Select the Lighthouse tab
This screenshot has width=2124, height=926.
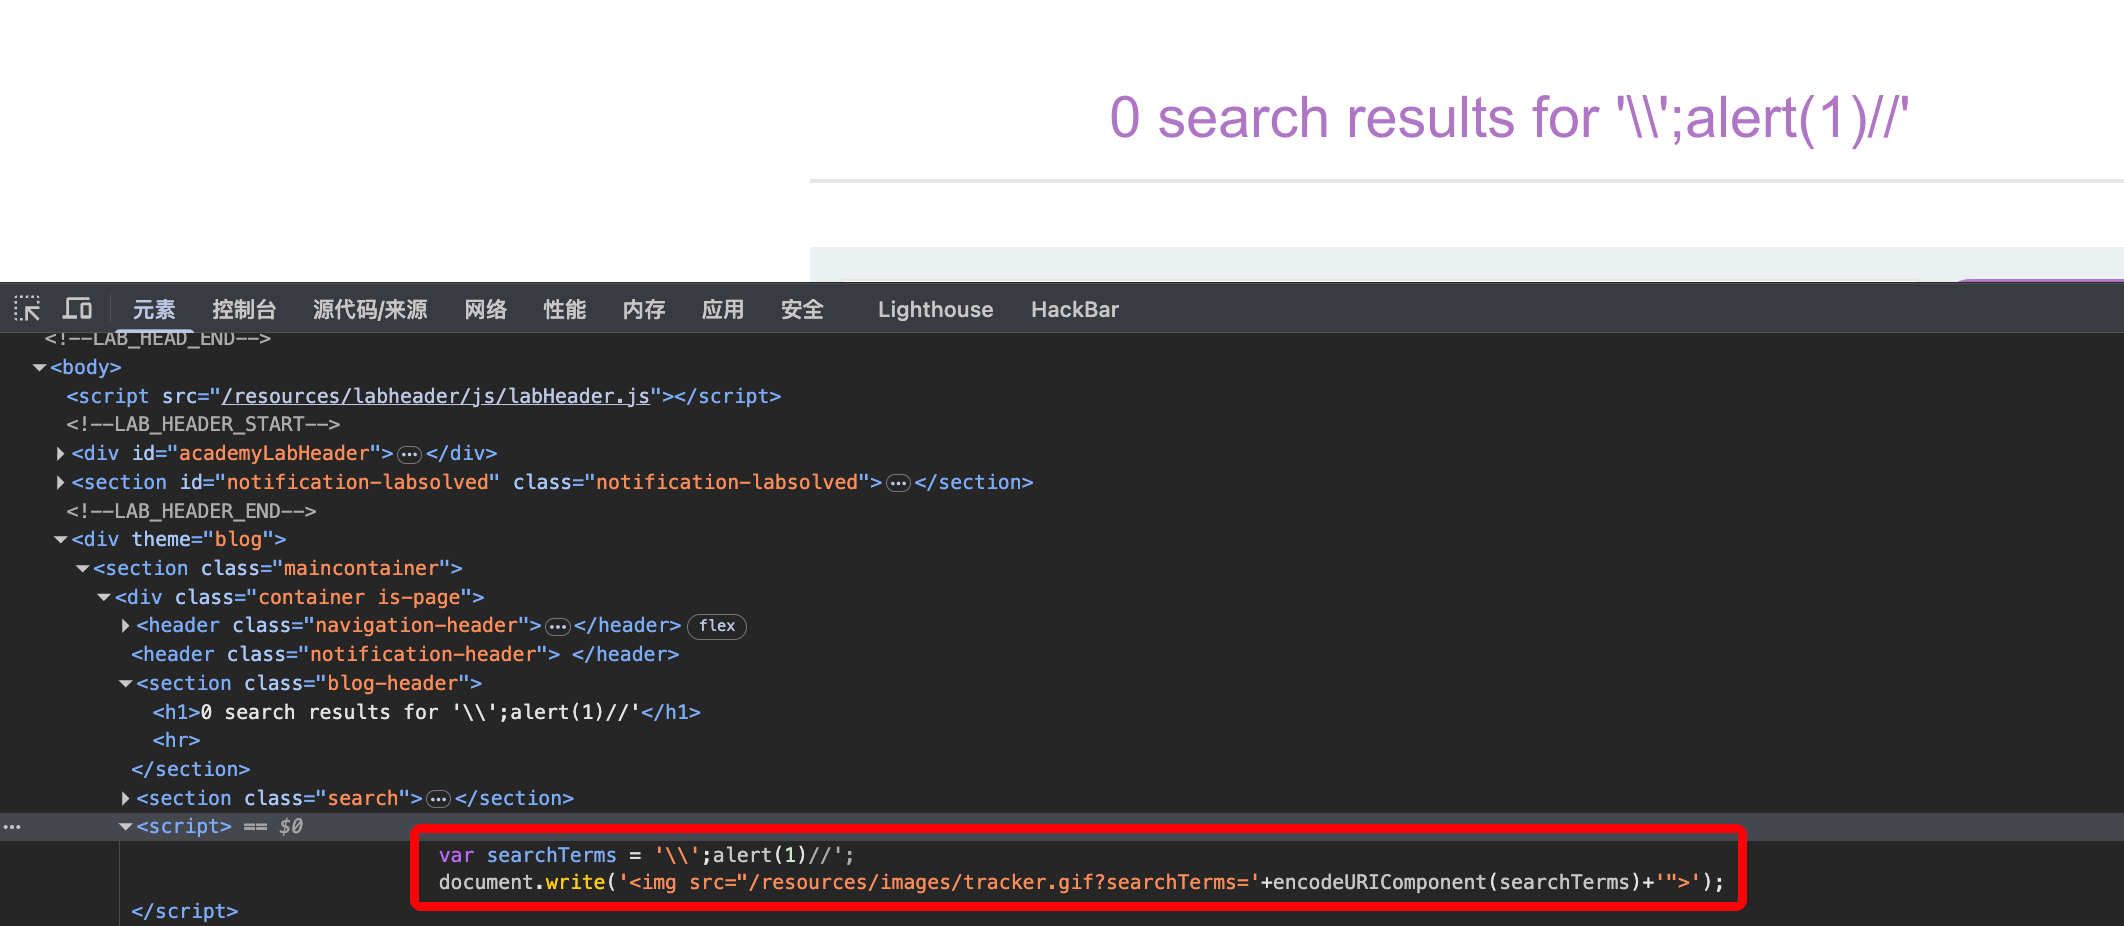point(935,310)
